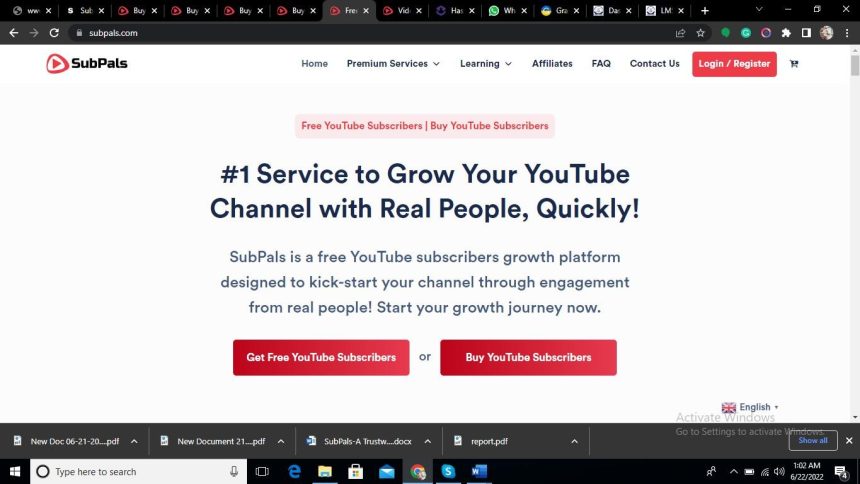Click the Windows Start button

click(15, 471)
